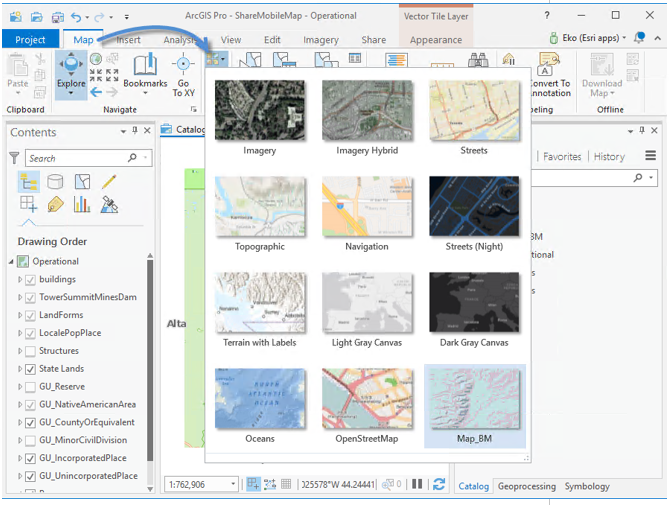Viewport: 671px width, 505px height.
Task: Select List By Labeling tag icon
Action: click(x=55, y=204)
